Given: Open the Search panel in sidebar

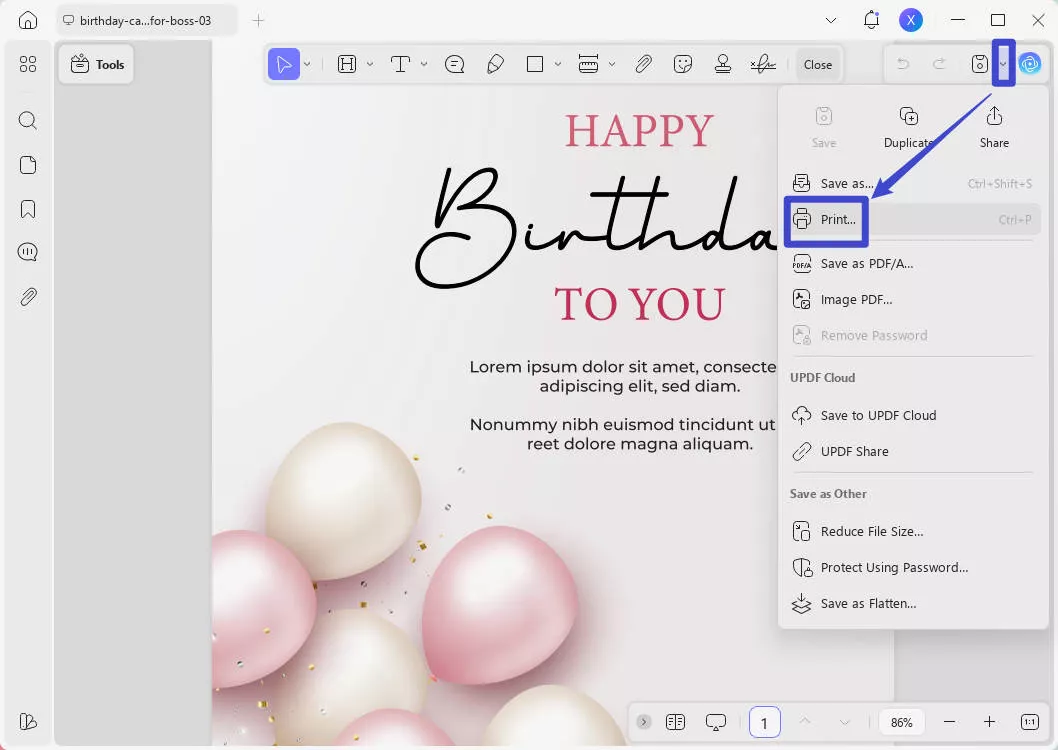Looking at the screenshot, I should point(28,121).
